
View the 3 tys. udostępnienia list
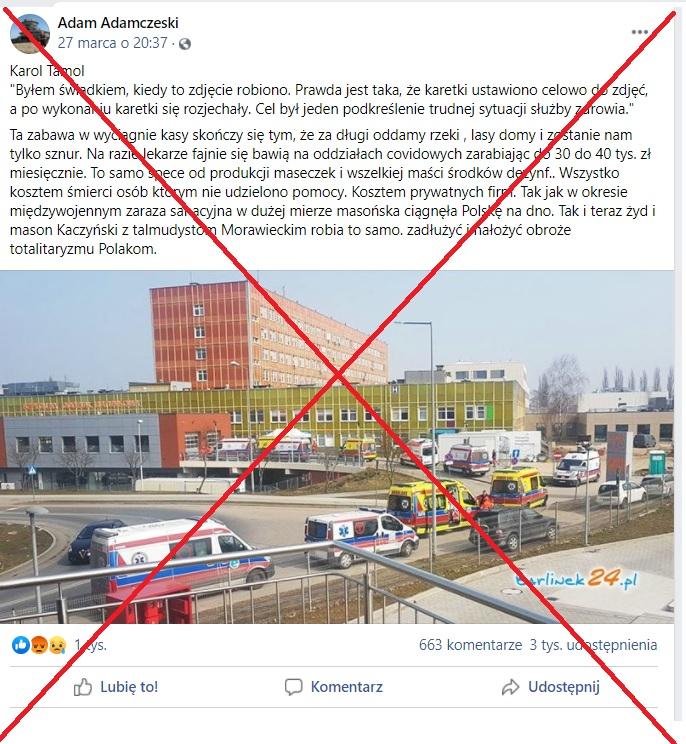pos(593,645)
